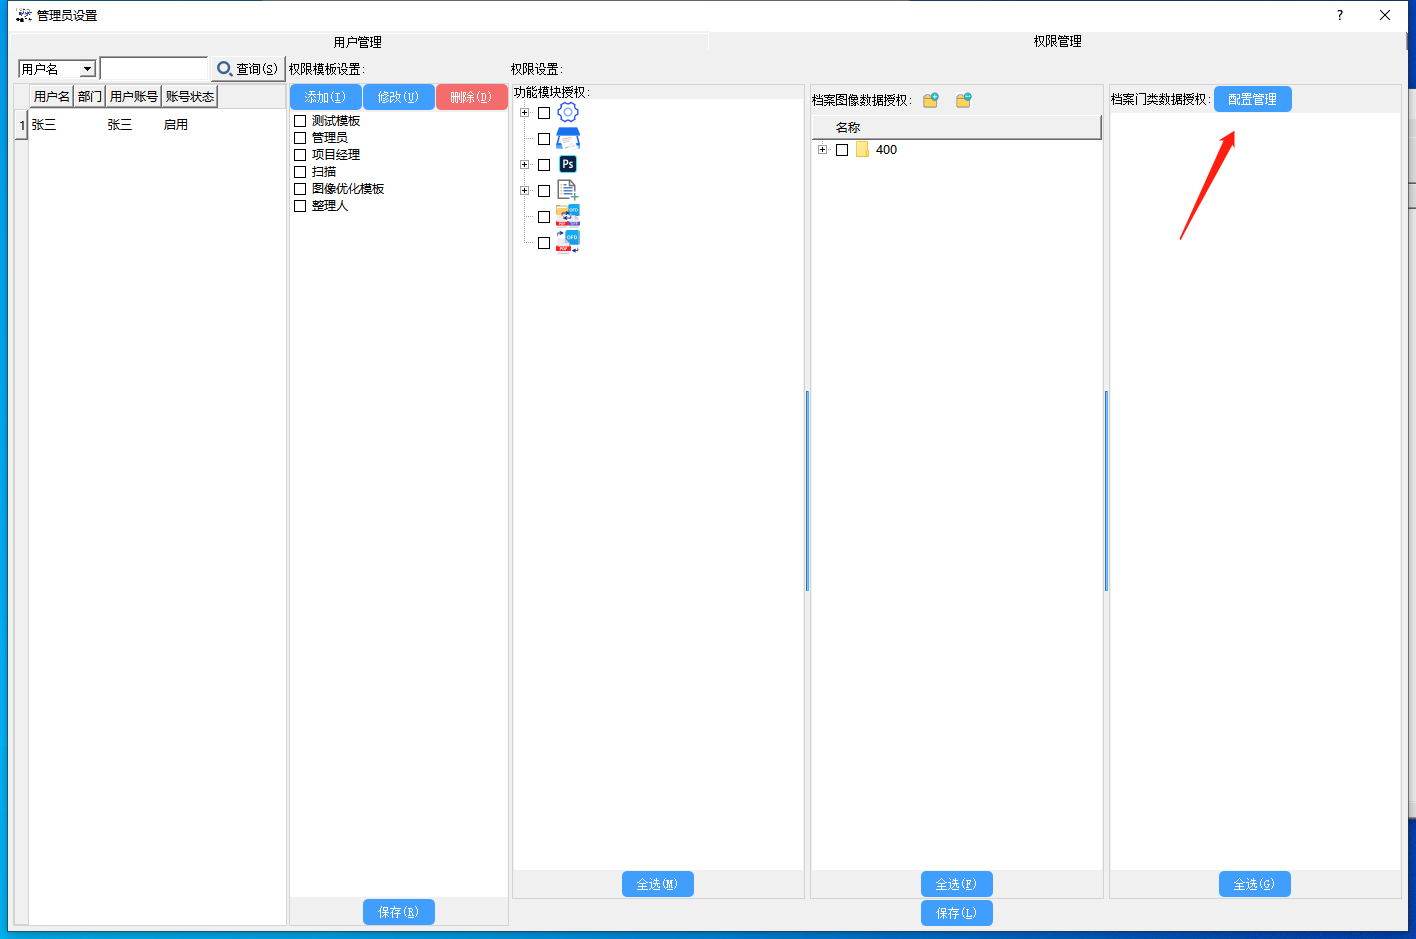Click the folder with plus icon
The width and height of the screenshot is (1416, 939).
[931, 100]
